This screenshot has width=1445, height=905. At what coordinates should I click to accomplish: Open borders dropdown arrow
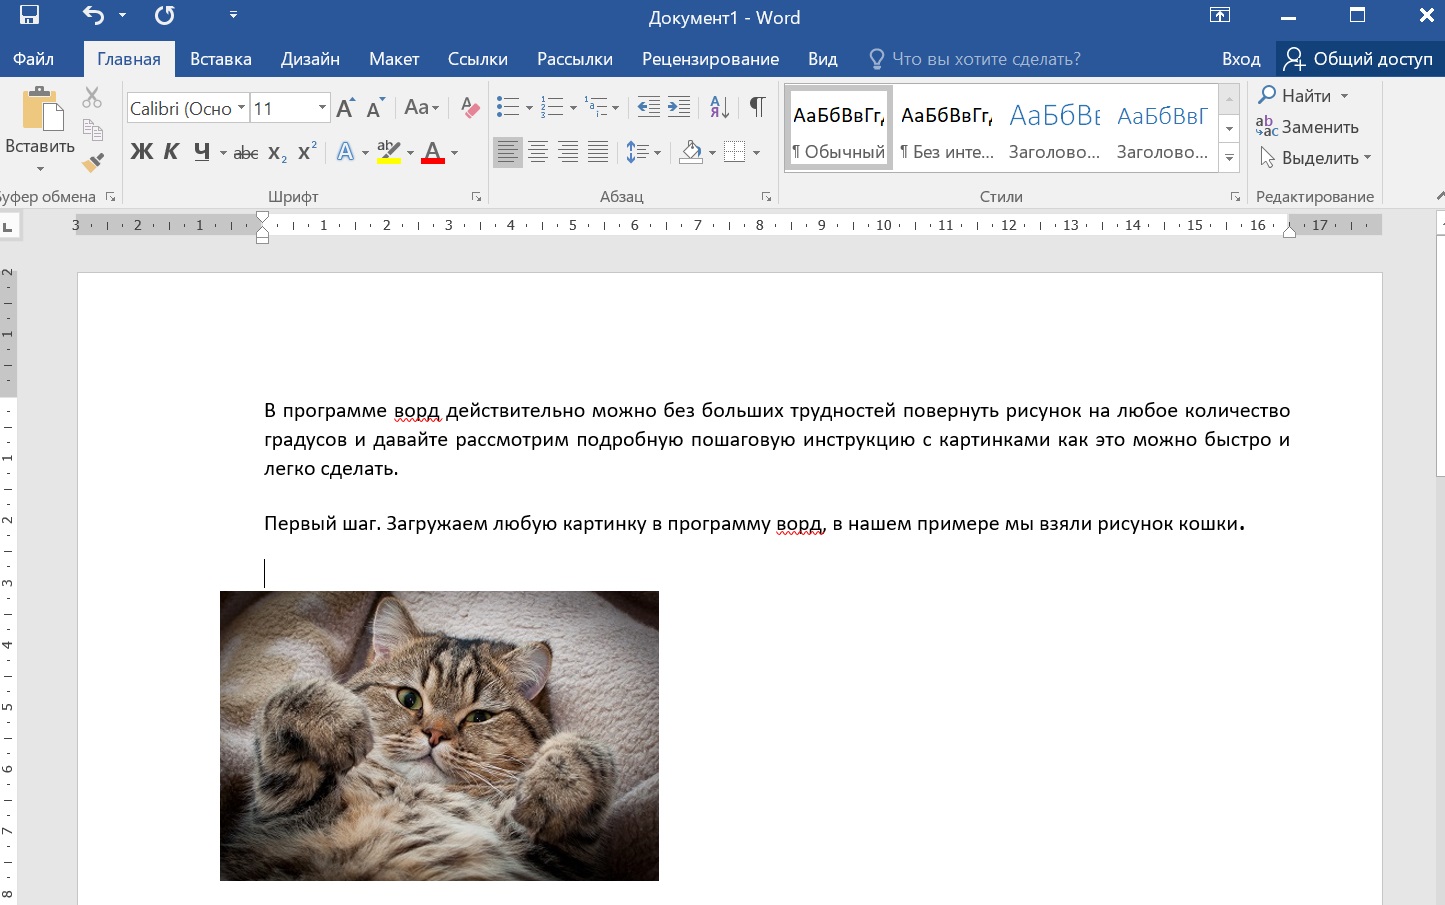pos(757,153)
